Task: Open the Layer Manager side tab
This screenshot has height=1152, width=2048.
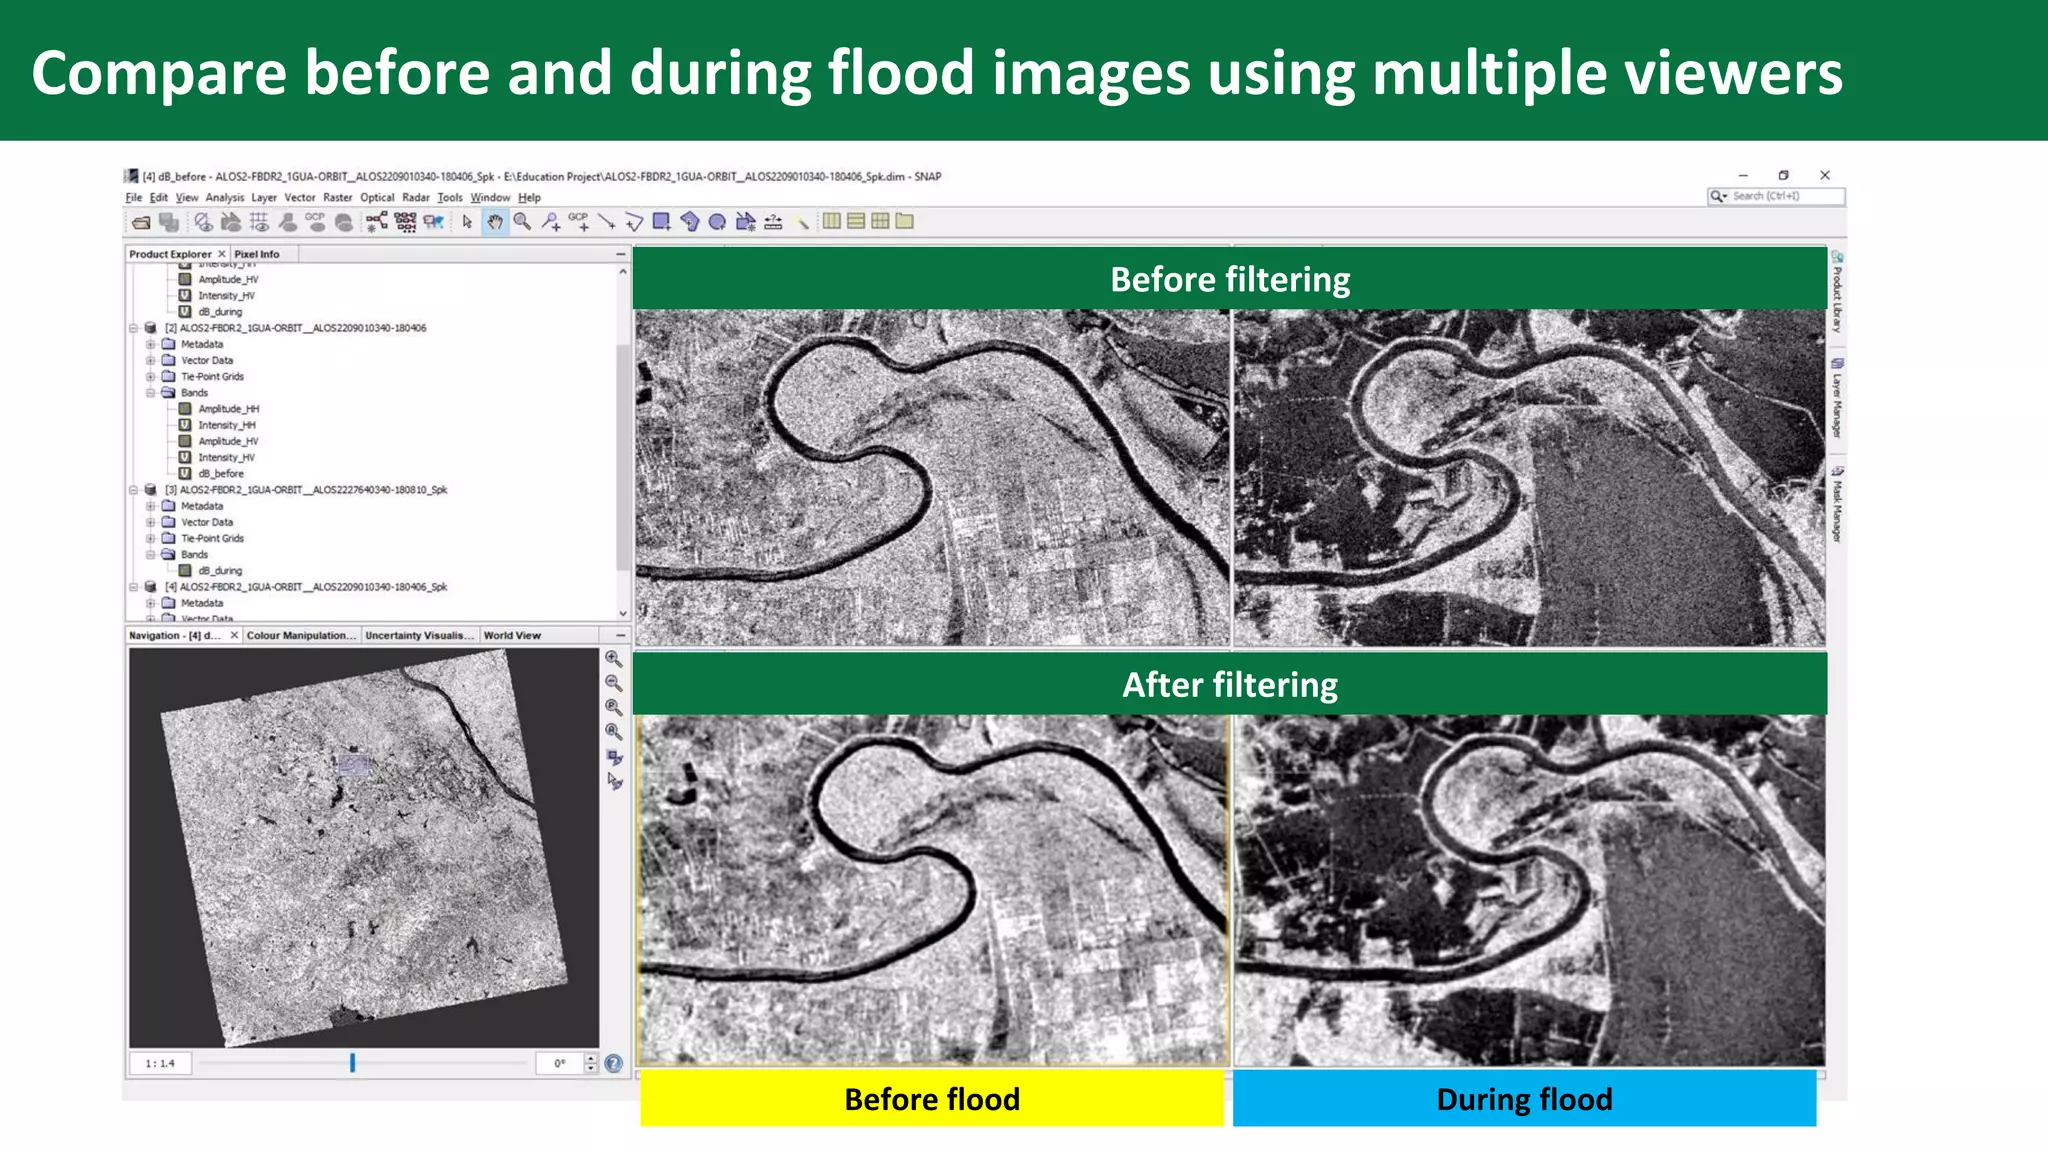Action: click(1837, 398)
